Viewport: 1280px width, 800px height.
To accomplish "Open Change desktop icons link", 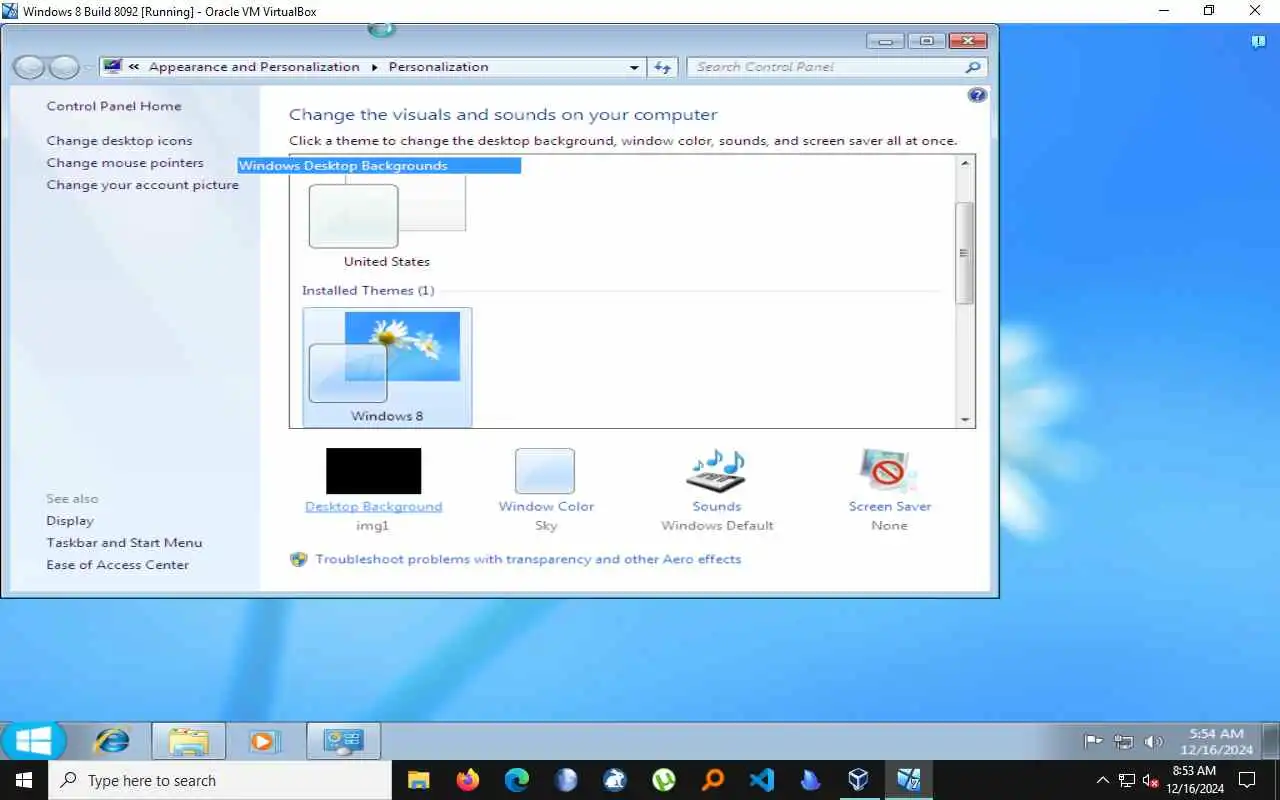I will tap(119, 141).
